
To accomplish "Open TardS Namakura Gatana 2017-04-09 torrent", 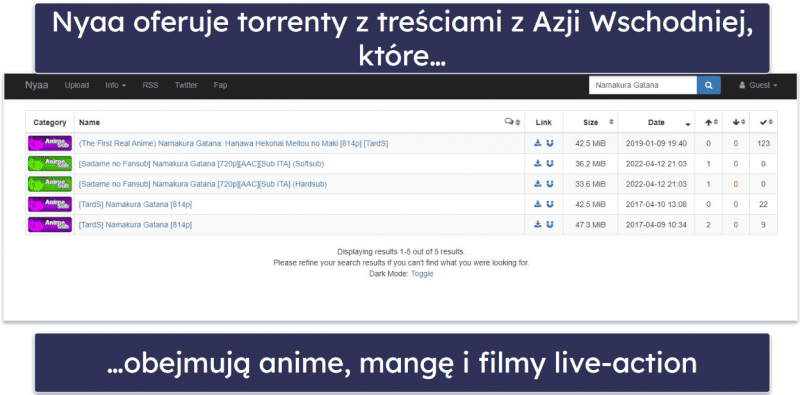I will [x=135, y=225].
